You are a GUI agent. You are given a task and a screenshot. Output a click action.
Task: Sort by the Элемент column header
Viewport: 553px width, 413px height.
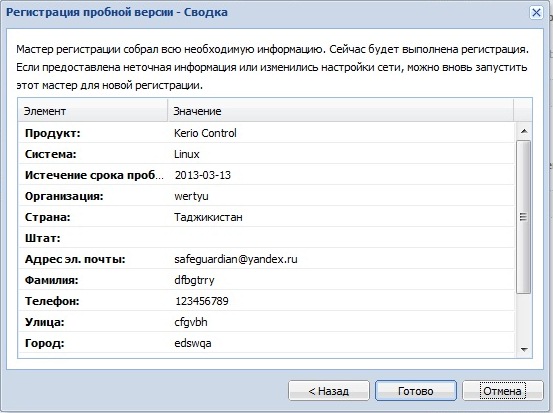coord(93,111)
